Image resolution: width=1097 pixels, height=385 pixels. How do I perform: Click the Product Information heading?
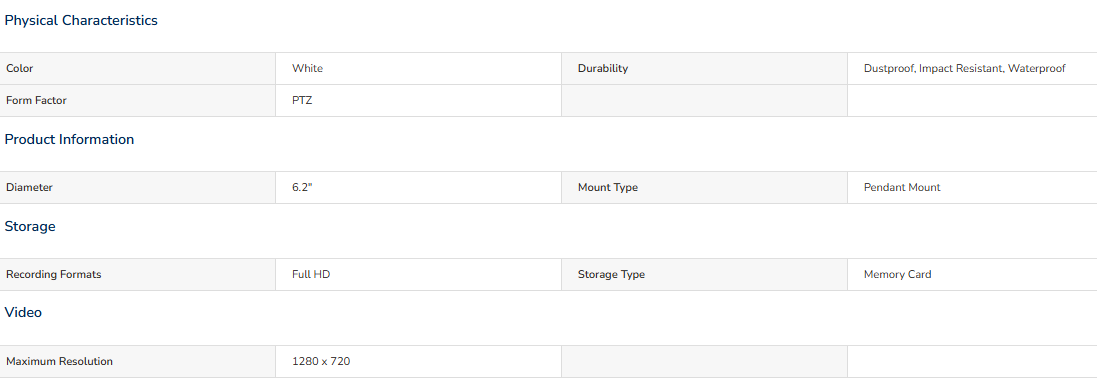coord(69,139)
